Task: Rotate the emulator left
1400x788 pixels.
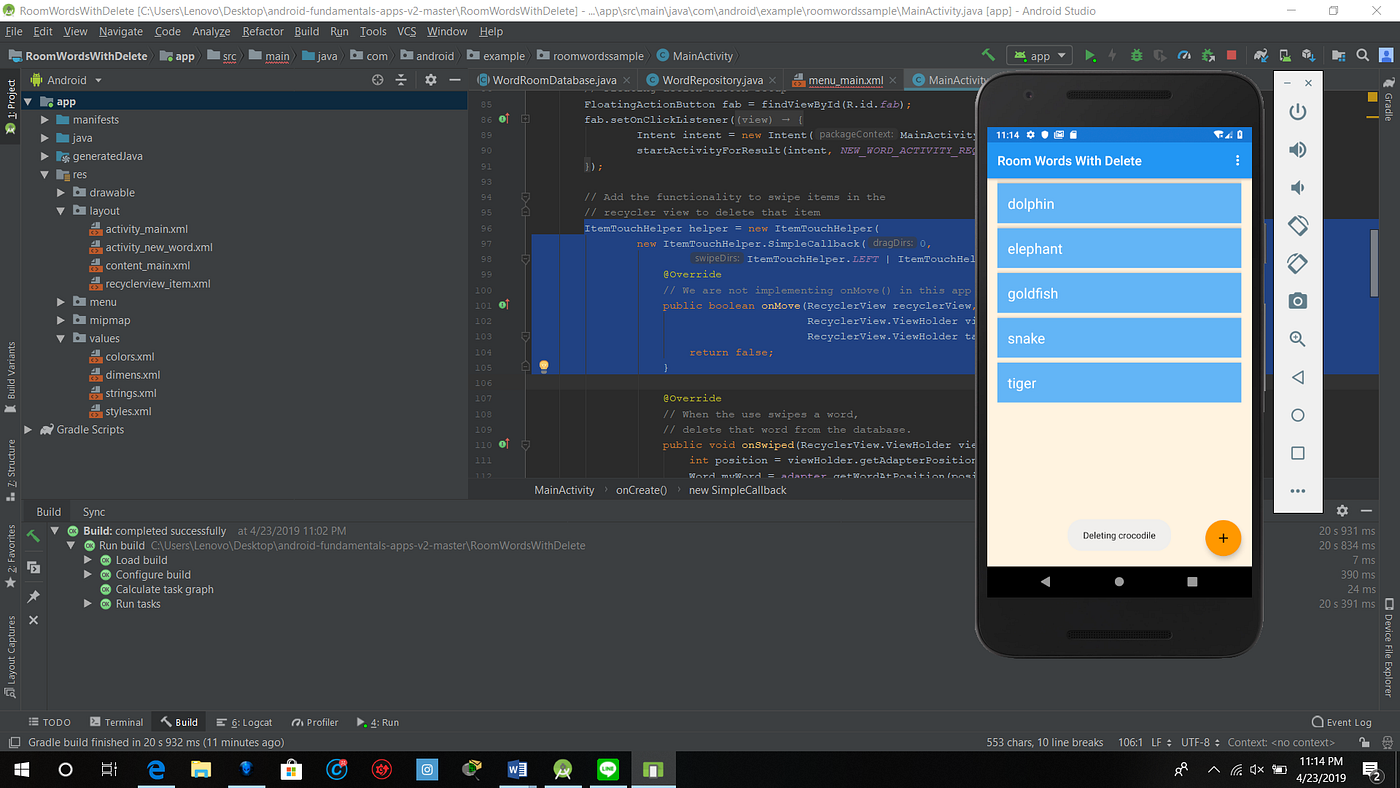Action: point(1297,225)
